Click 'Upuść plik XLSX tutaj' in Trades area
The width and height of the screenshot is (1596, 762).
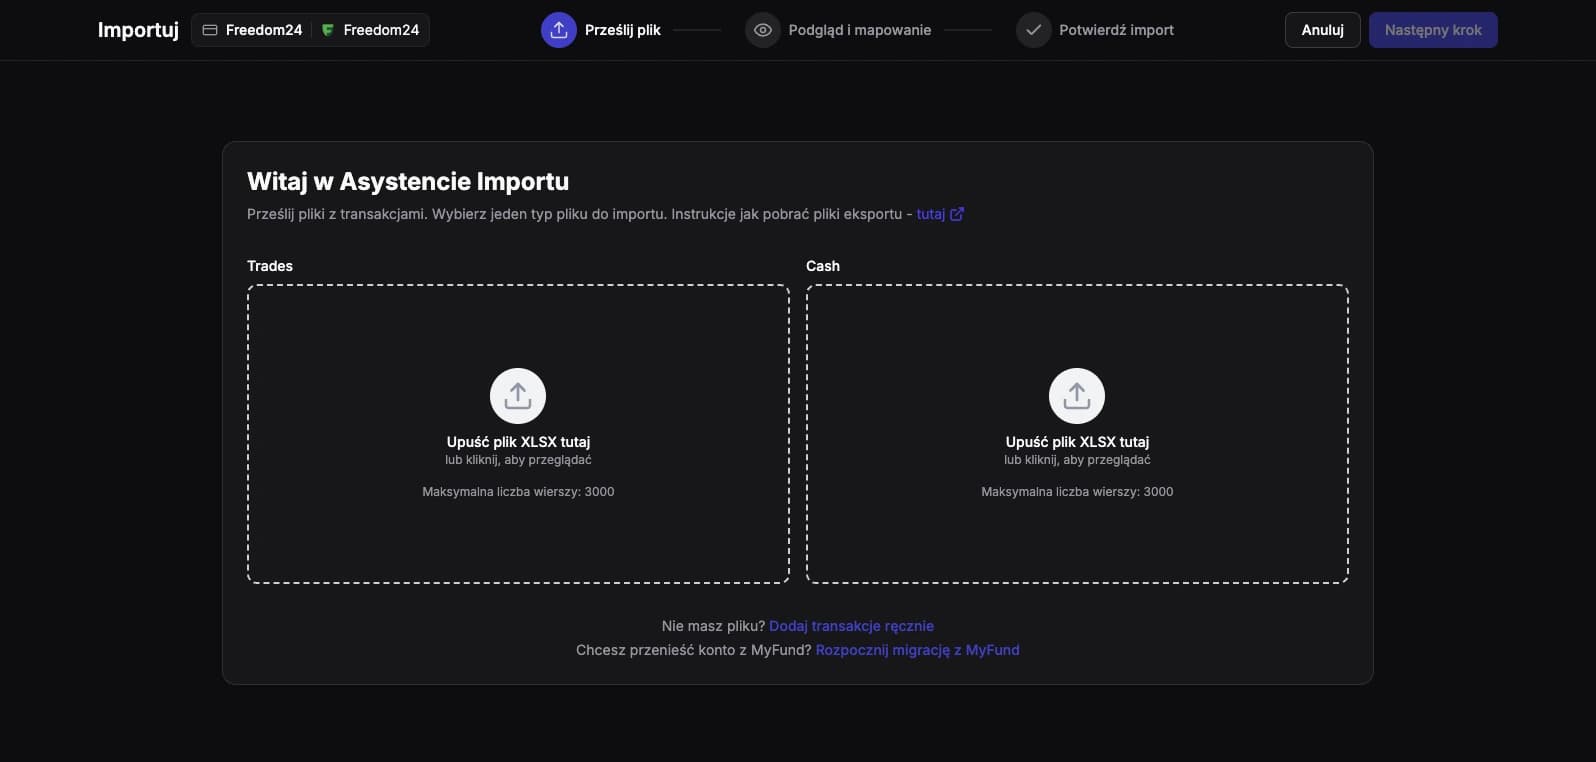coord(518,442)
